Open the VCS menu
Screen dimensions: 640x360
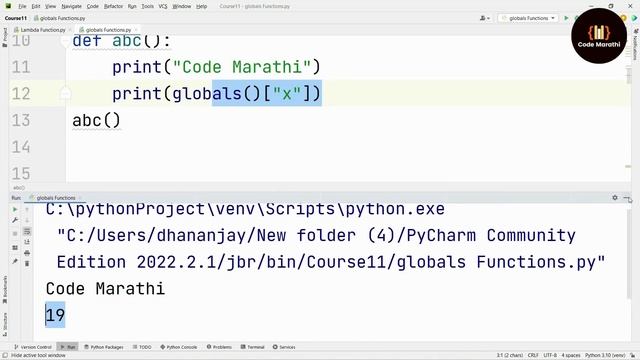pos(163,6)
